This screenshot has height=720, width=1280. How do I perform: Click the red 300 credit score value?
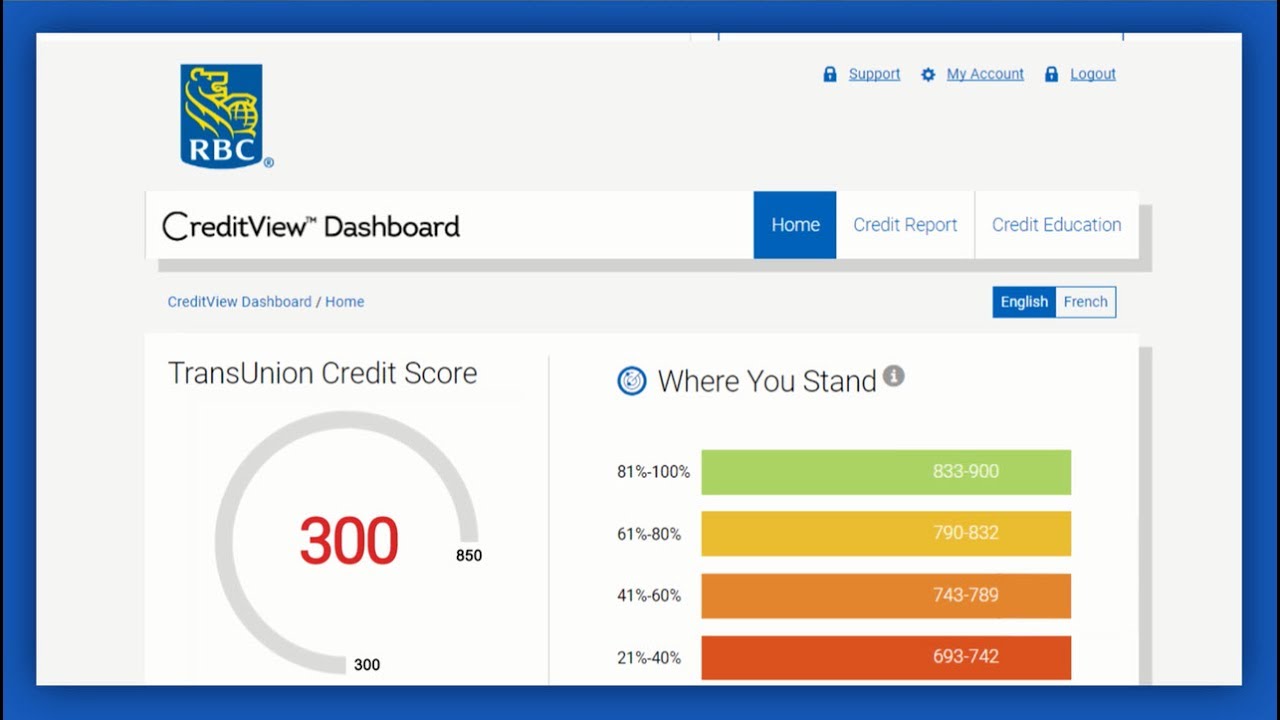349,541
